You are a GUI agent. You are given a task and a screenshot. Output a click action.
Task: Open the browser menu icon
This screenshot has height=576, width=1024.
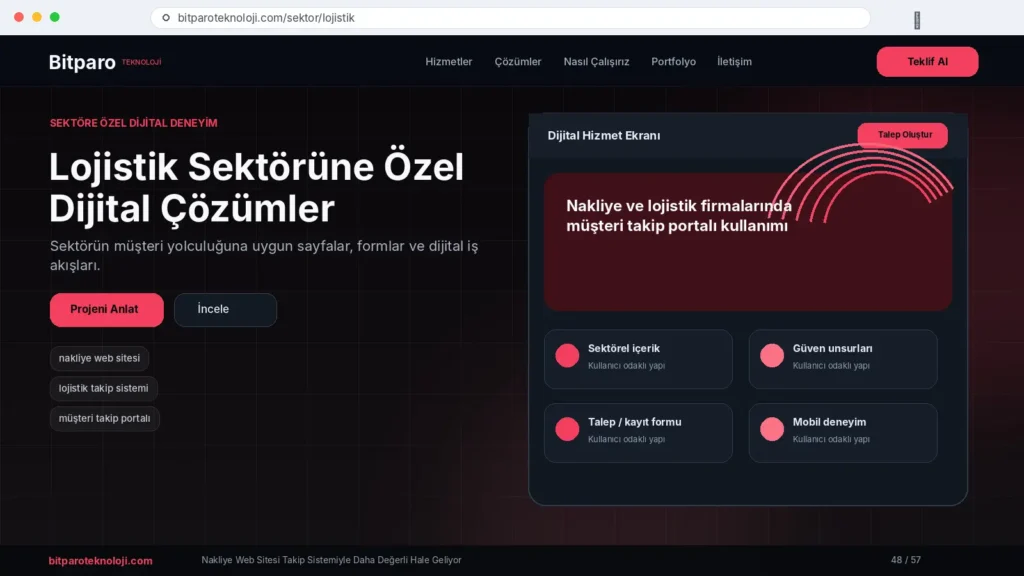[x=917, y=20]
